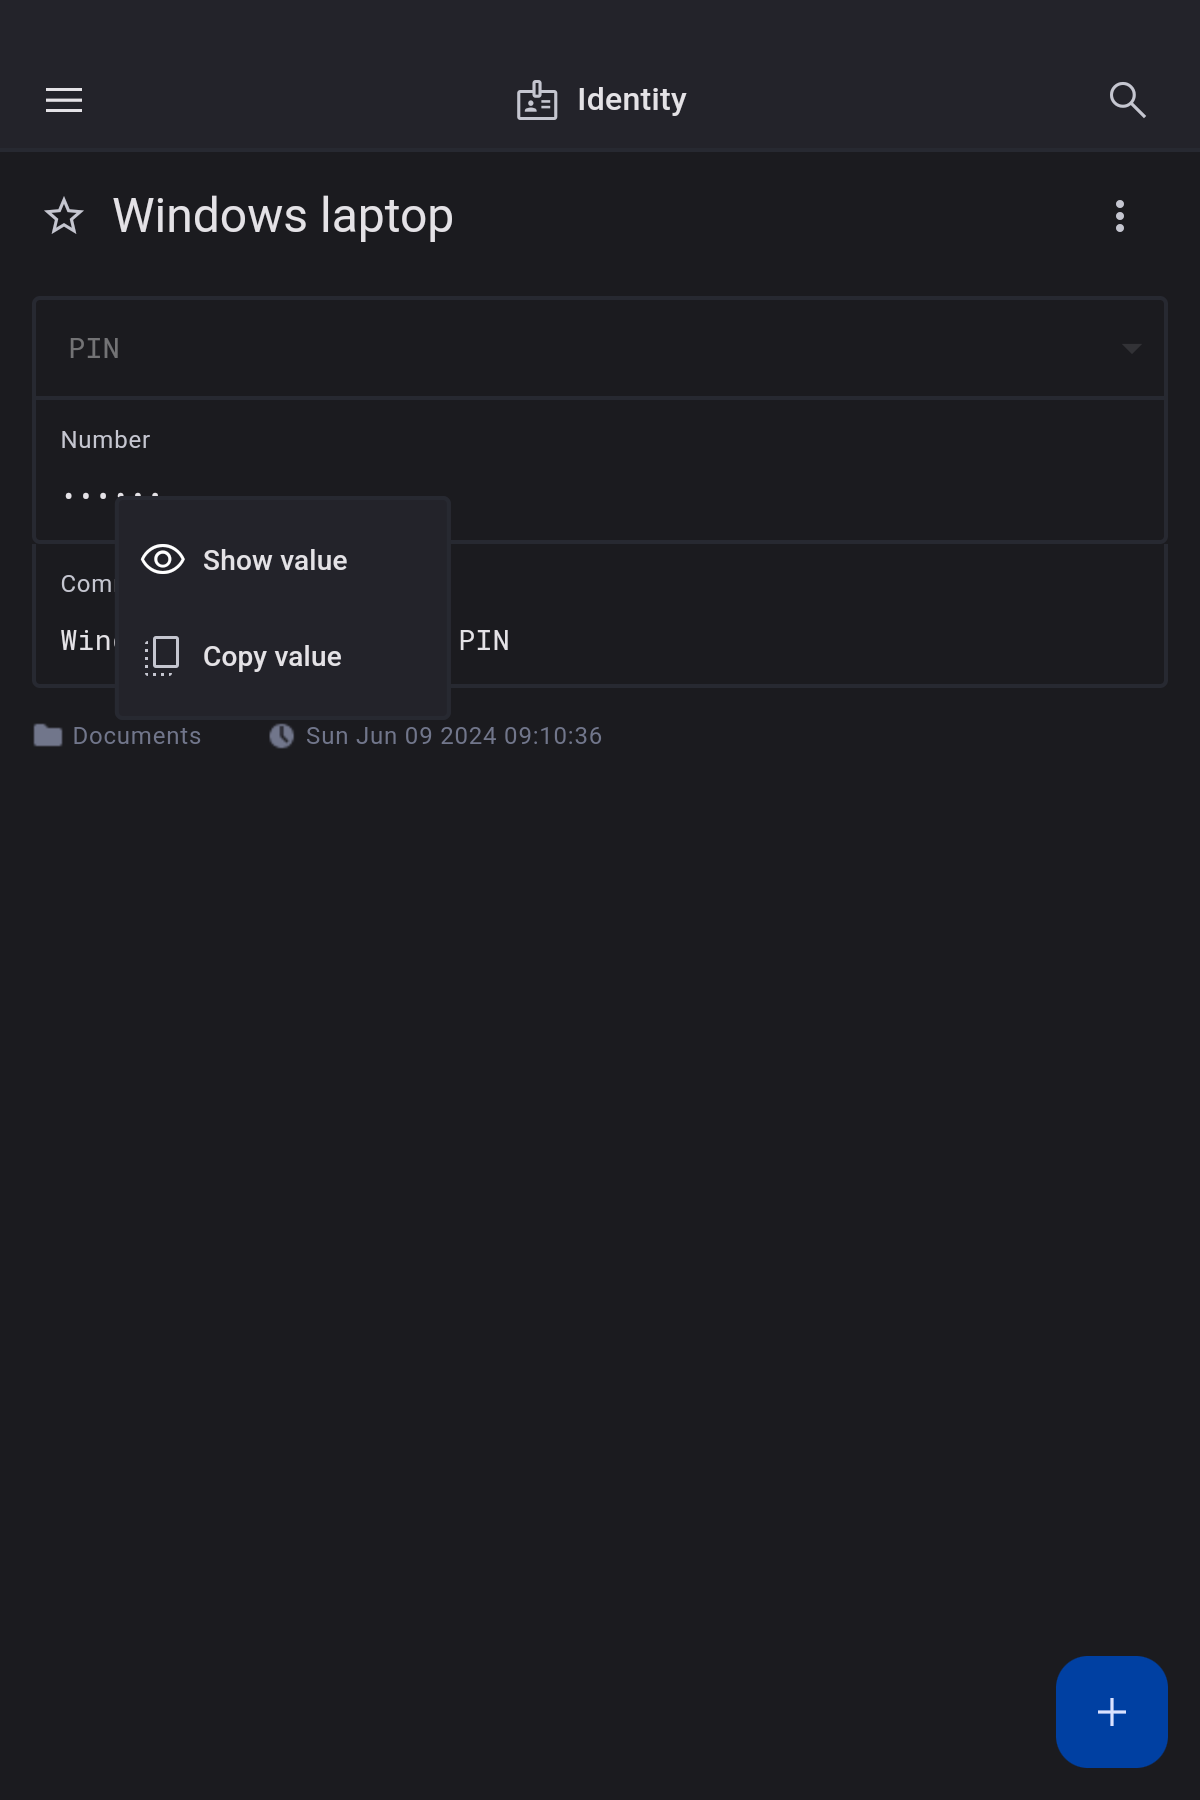Click the Identity header title

[x=632, y=100]
